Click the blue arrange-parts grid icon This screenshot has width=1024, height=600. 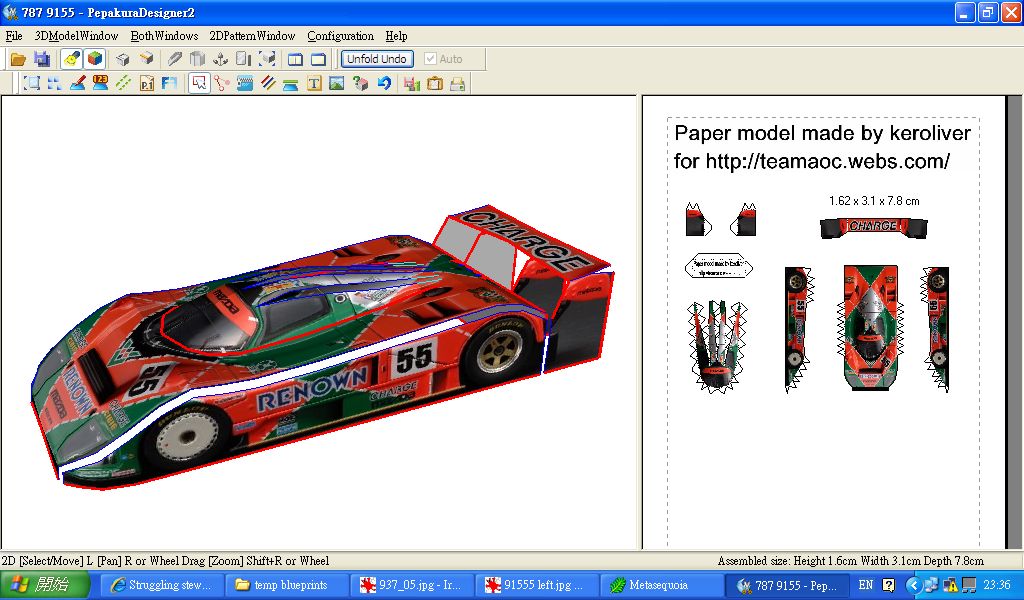coord(54,84)
